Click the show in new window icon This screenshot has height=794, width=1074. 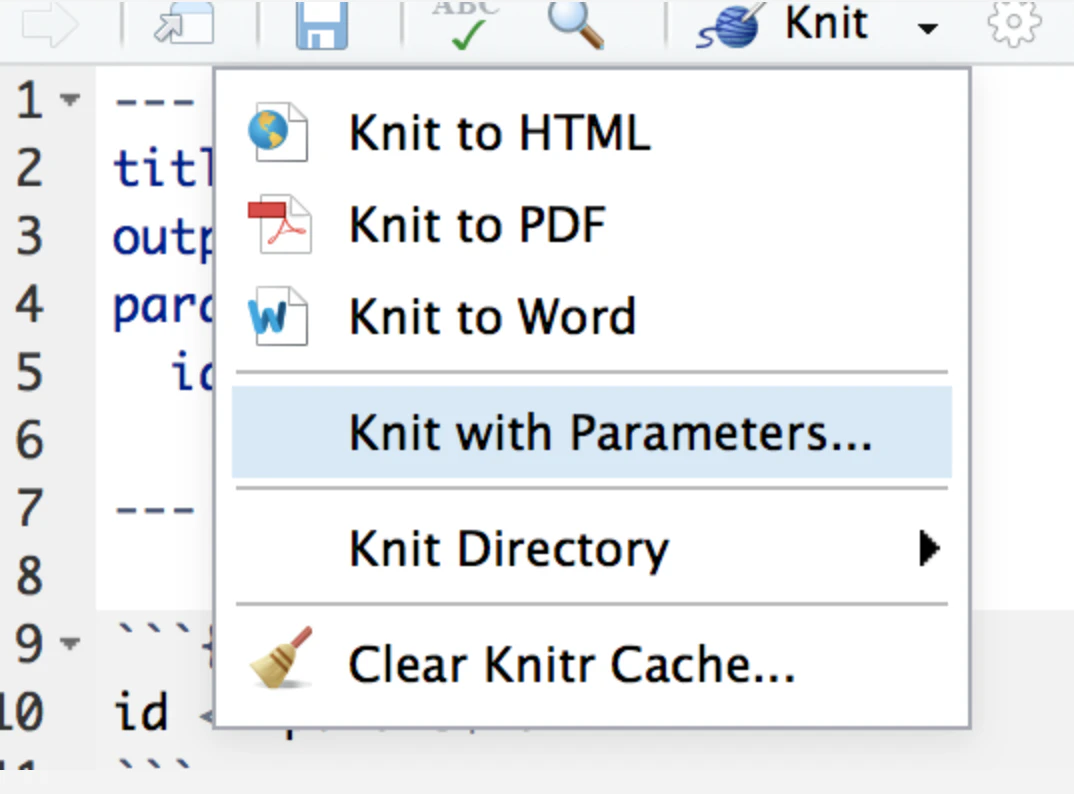pyautogui.click(x=184, y=23)
